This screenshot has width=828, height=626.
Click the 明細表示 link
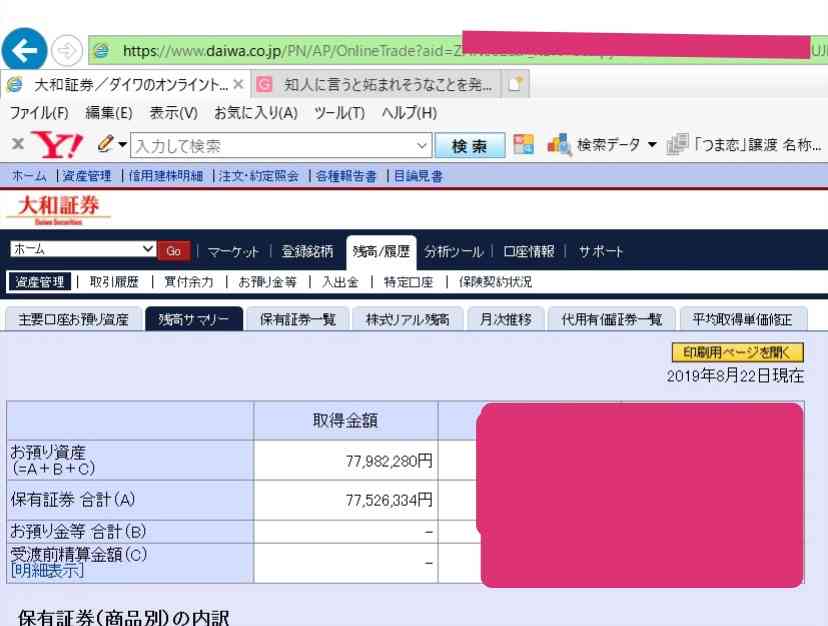(47, 570)
